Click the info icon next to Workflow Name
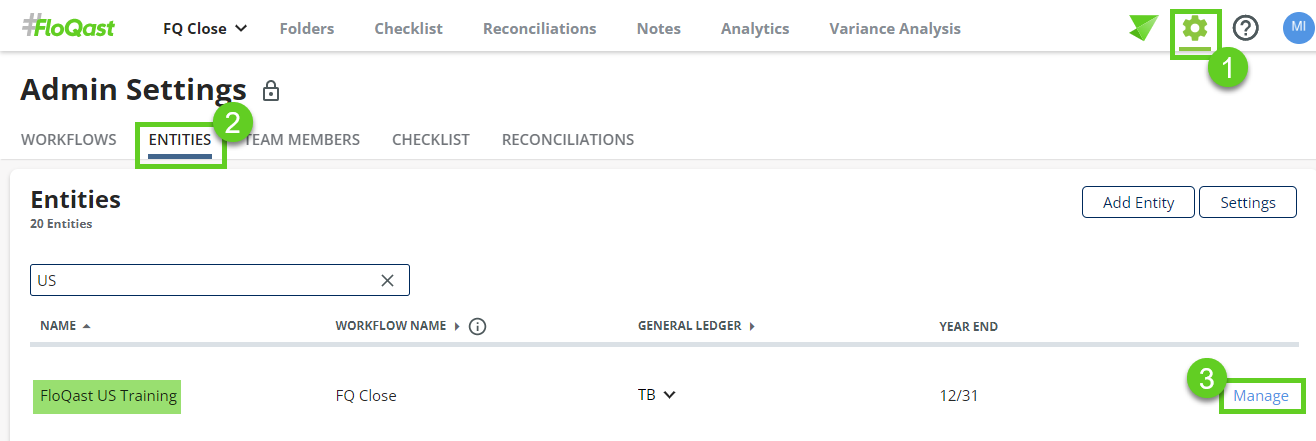The height and width of the screenshot is (441, 1316). pos(477,326)
